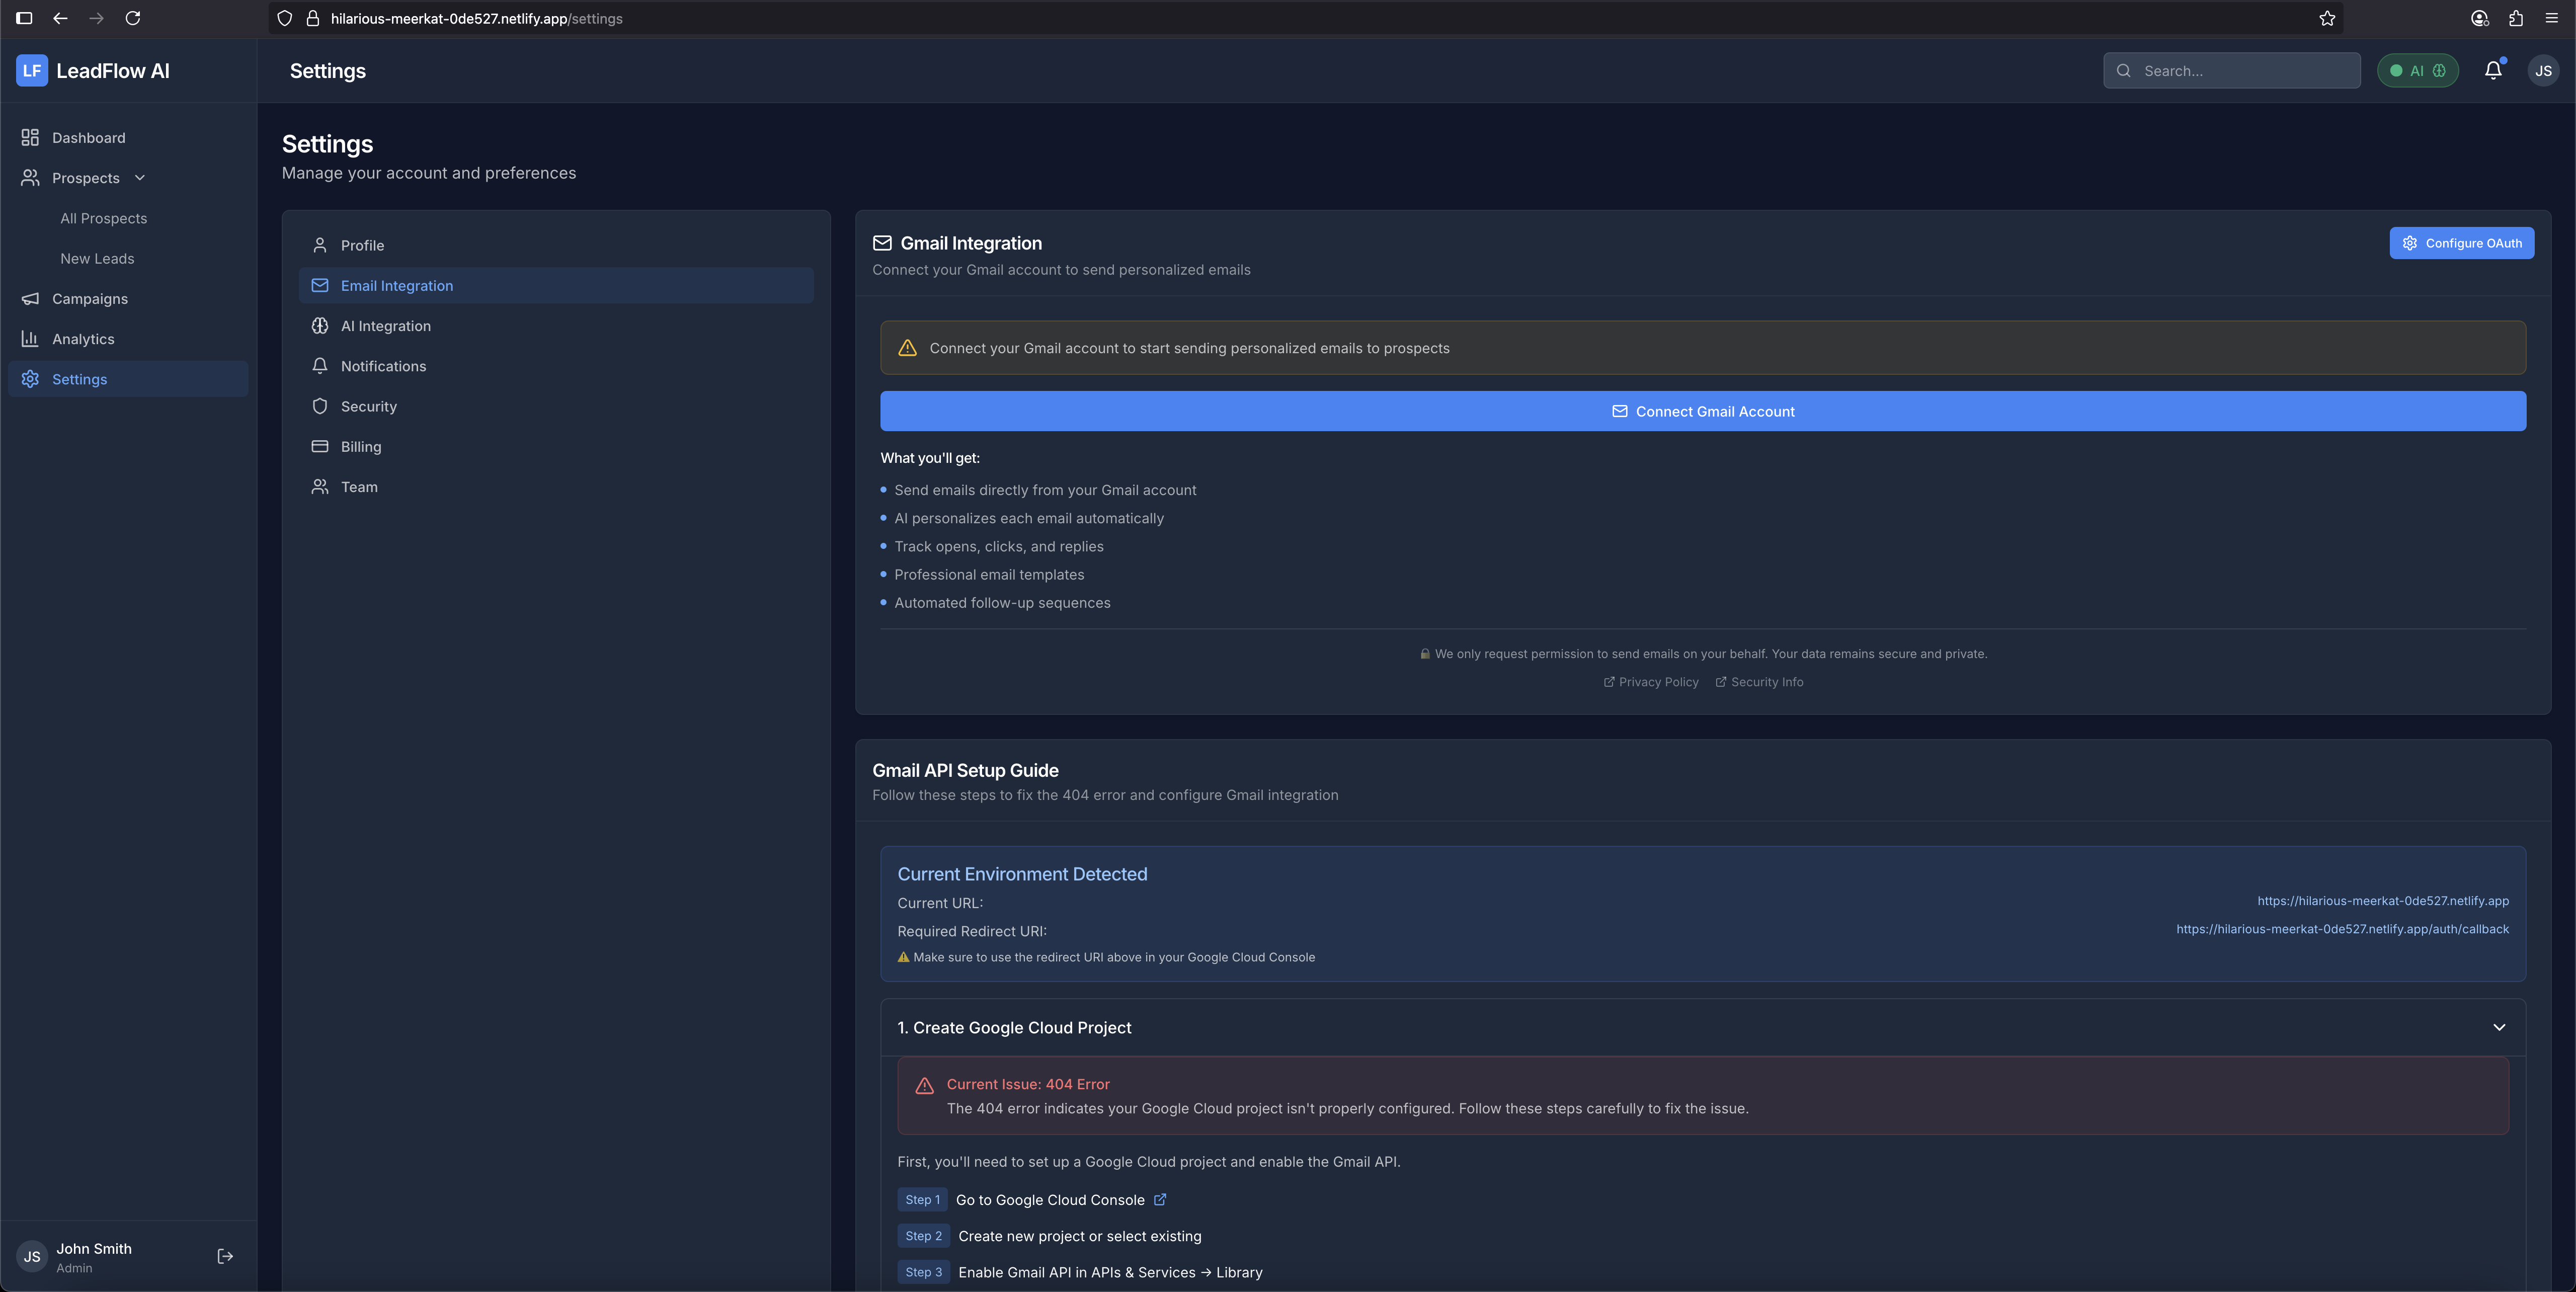Open the browser extensions puzzle icon
The image size is (2576, 1292).
coord(2516,18)
